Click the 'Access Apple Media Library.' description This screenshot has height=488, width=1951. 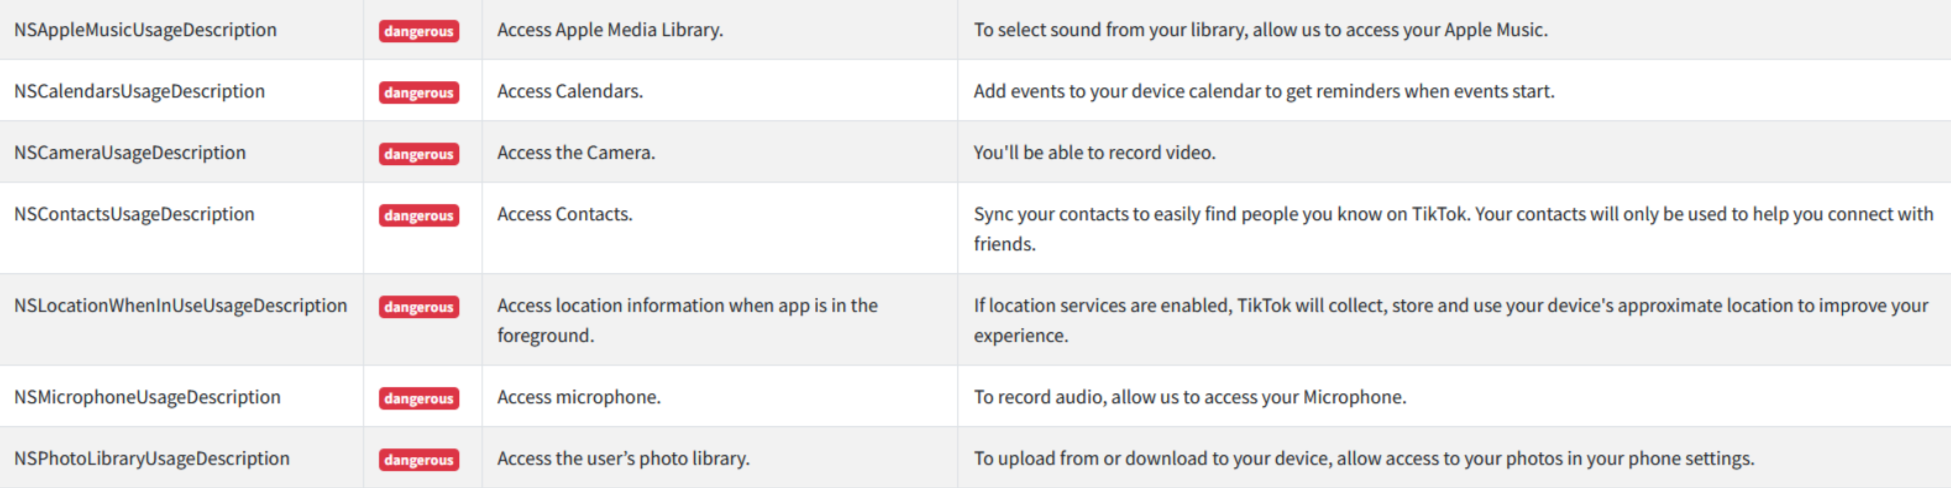[610, 30]
